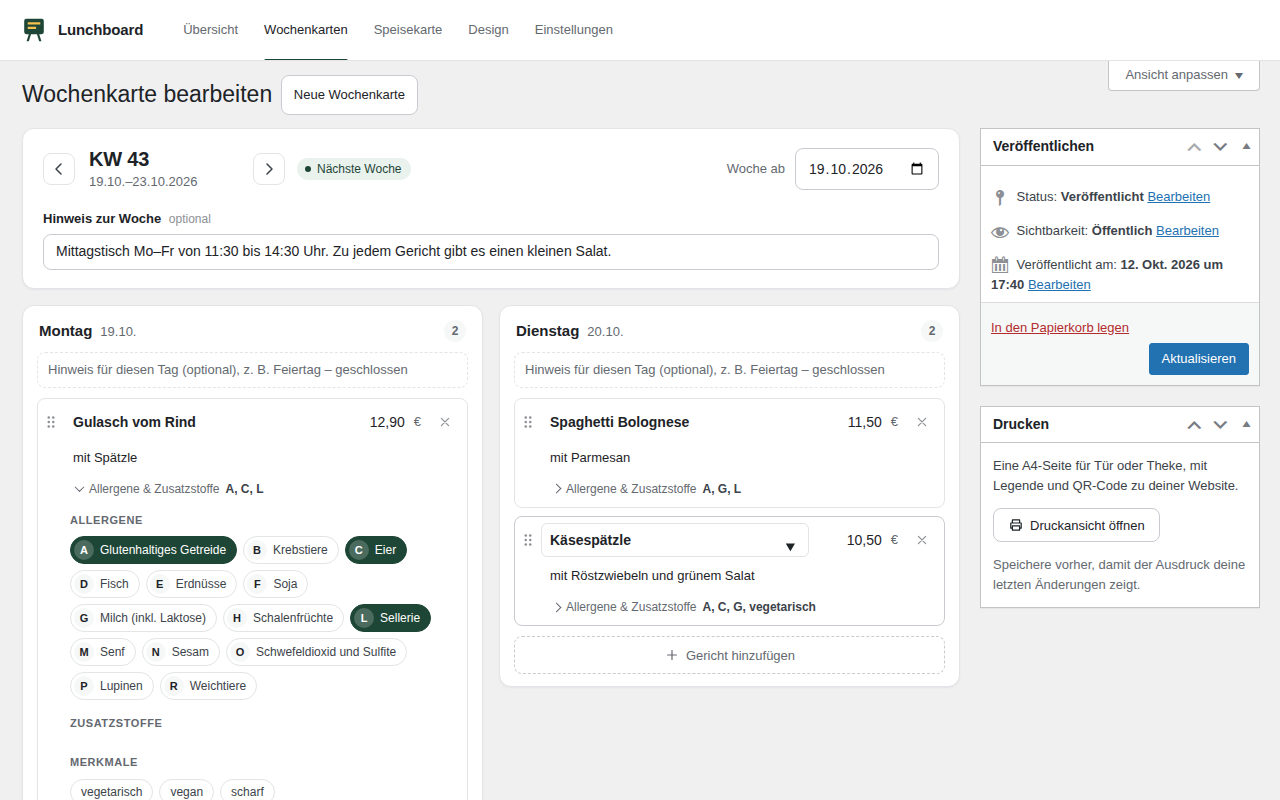Click the Aktualisieren button

coord(1199,359)
